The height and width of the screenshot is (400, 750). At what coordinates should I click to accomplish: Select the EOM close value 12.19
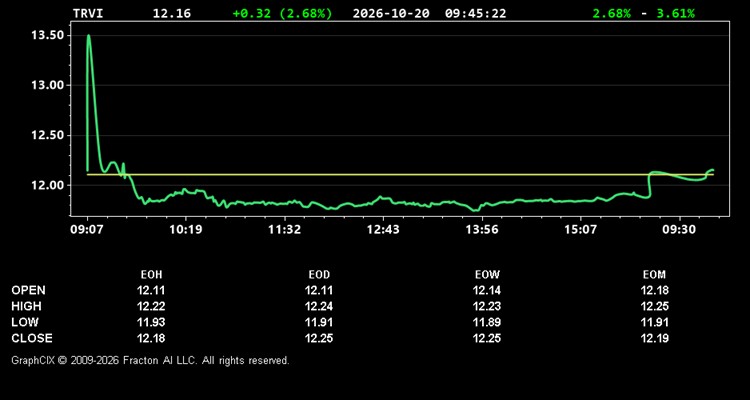tap(655, 338)
